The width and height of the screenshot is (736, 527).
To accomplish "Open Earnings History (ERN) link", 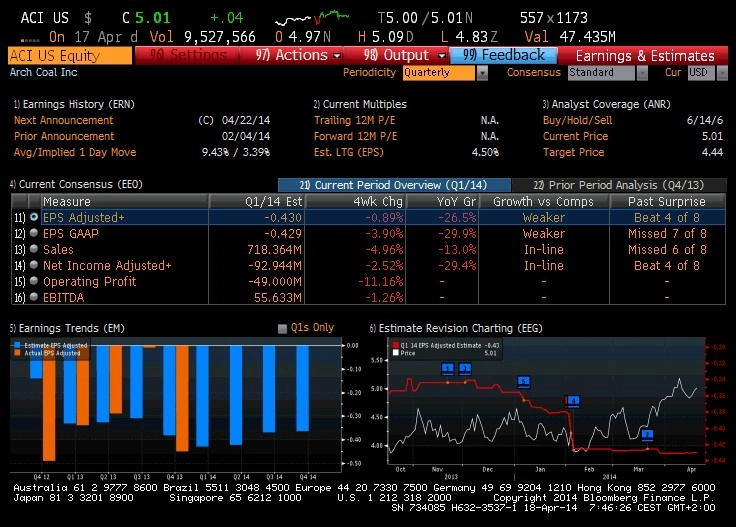I will 74,104.
